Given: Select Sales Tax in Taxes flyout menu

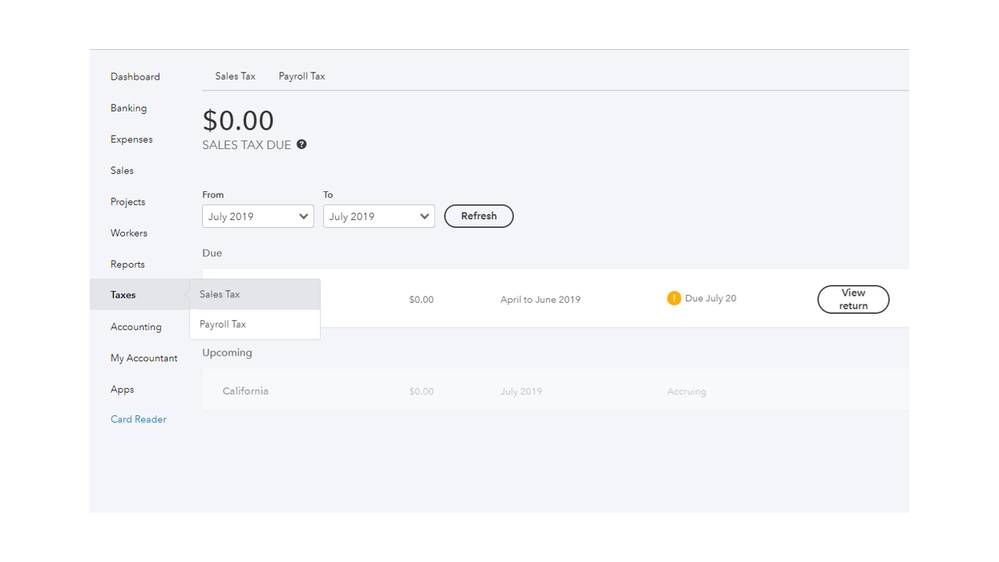Looking at the screenshot, I should tap(220, 294).
